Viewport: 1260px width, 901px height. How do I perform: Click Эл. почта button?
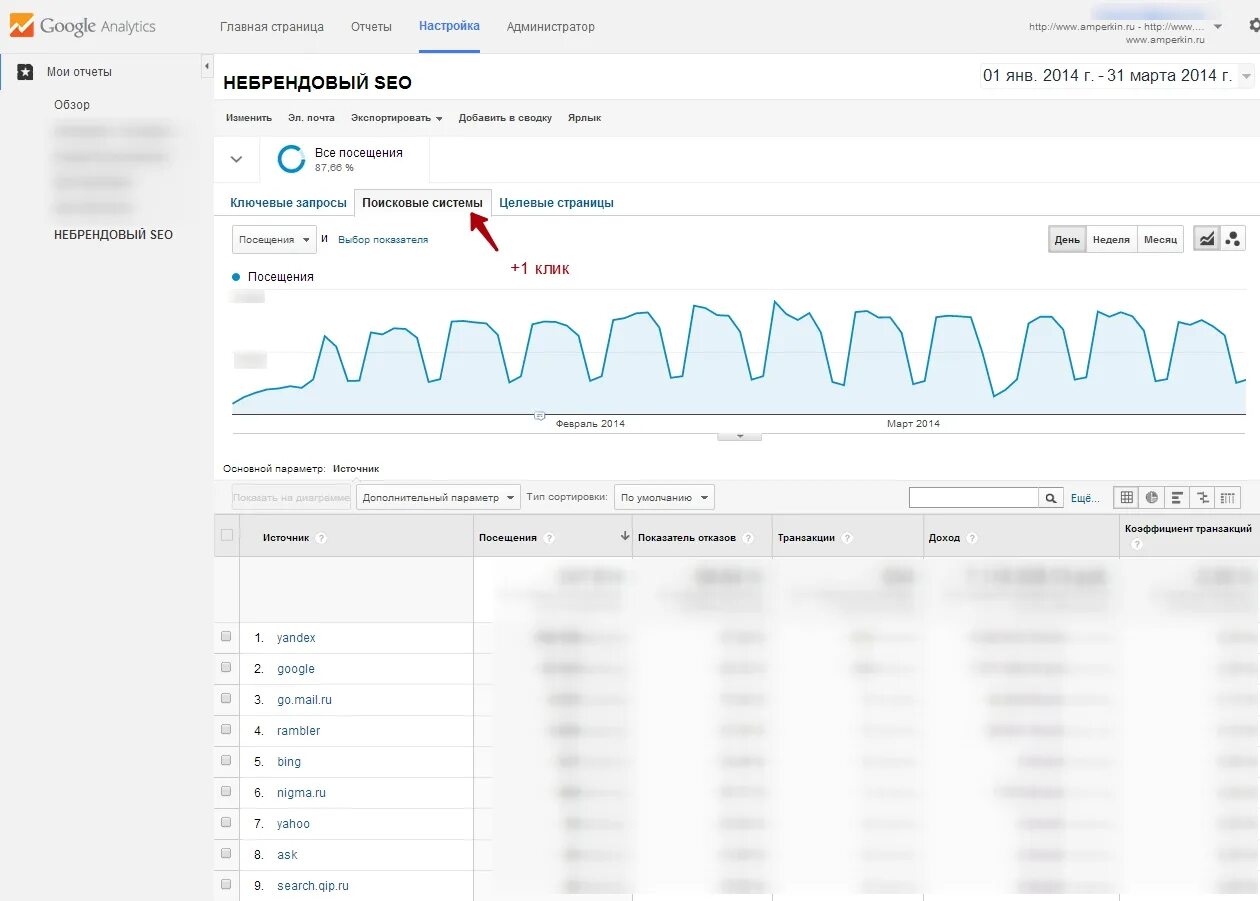[311, 118]
